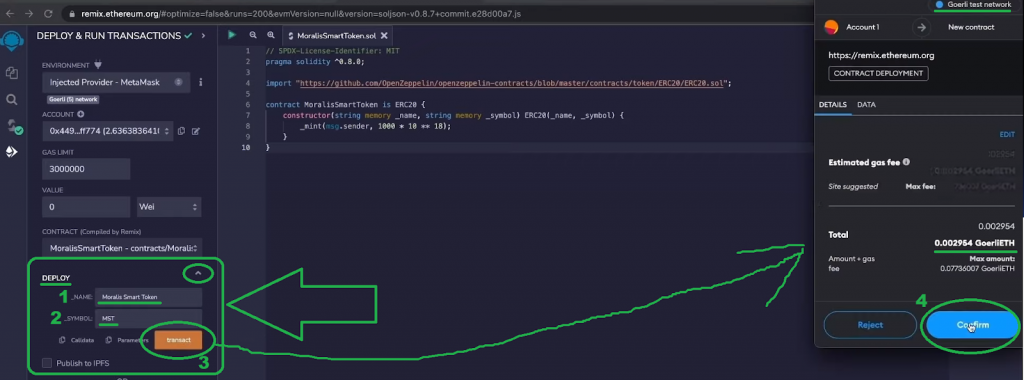Open the Environment dropdown Injected Provider - MetaMask

[116, 82]
